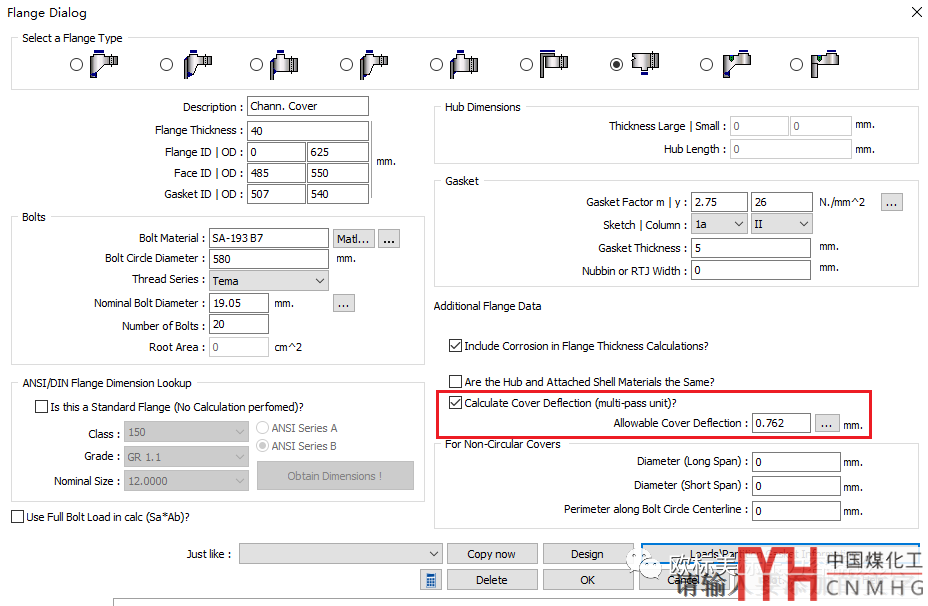
Task: Click the Matl... button
Action: 353,239
